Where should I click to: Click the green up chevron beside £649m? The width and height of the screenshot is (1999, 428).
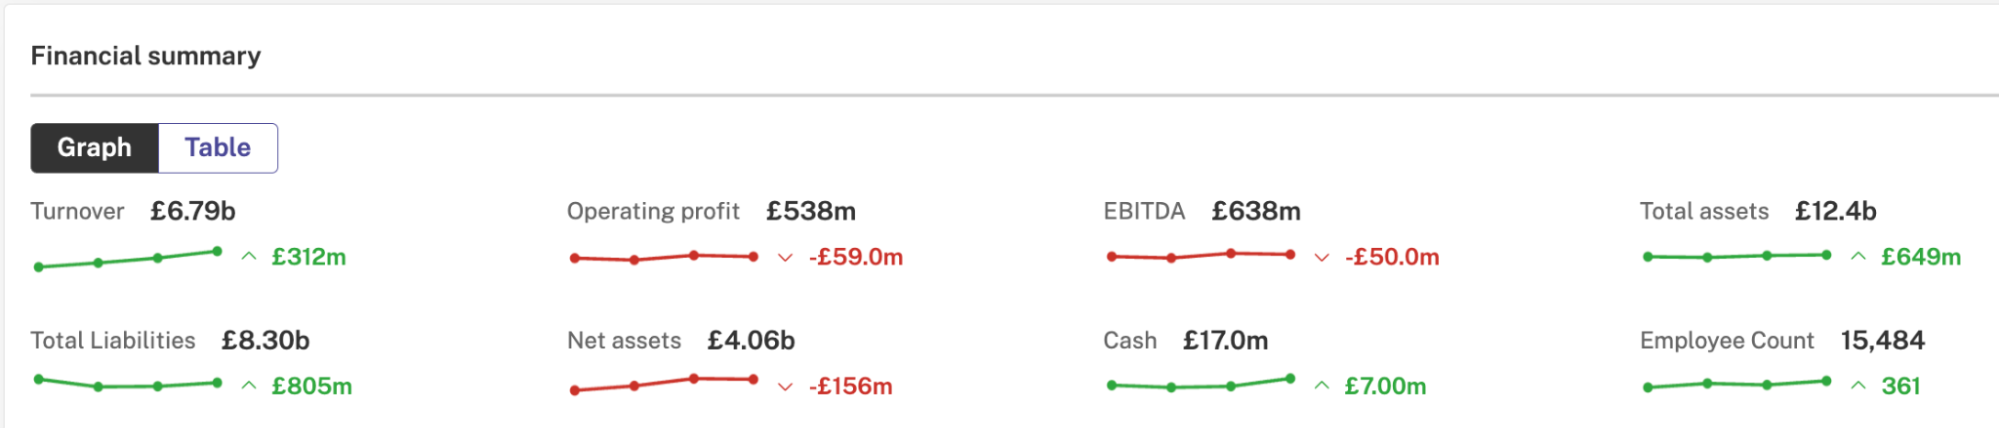pyautogui.click(x=1858, y=257)
